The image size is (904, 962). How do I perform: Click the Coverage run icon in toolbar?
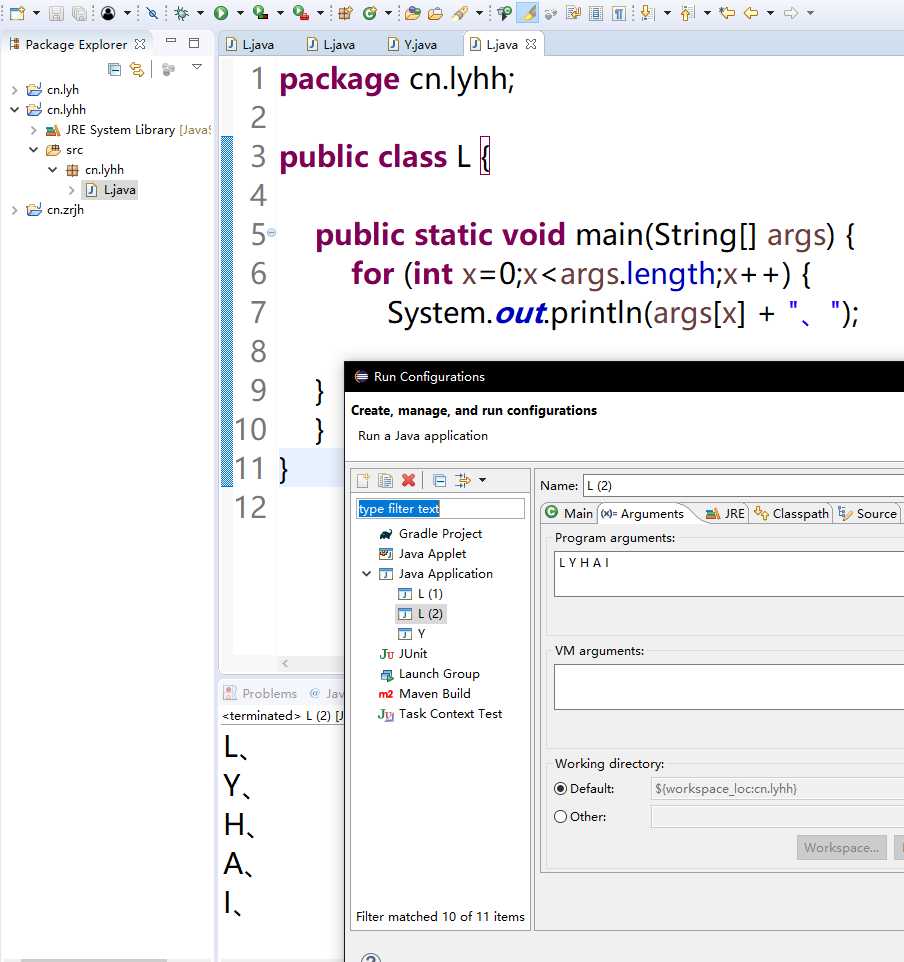pos(260,13)
